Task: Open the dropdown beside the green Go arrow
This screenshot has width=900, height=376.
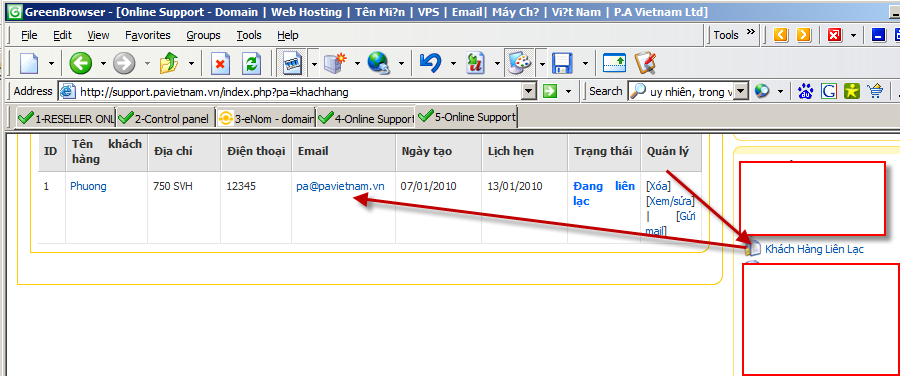Action: tap(568, 91)
